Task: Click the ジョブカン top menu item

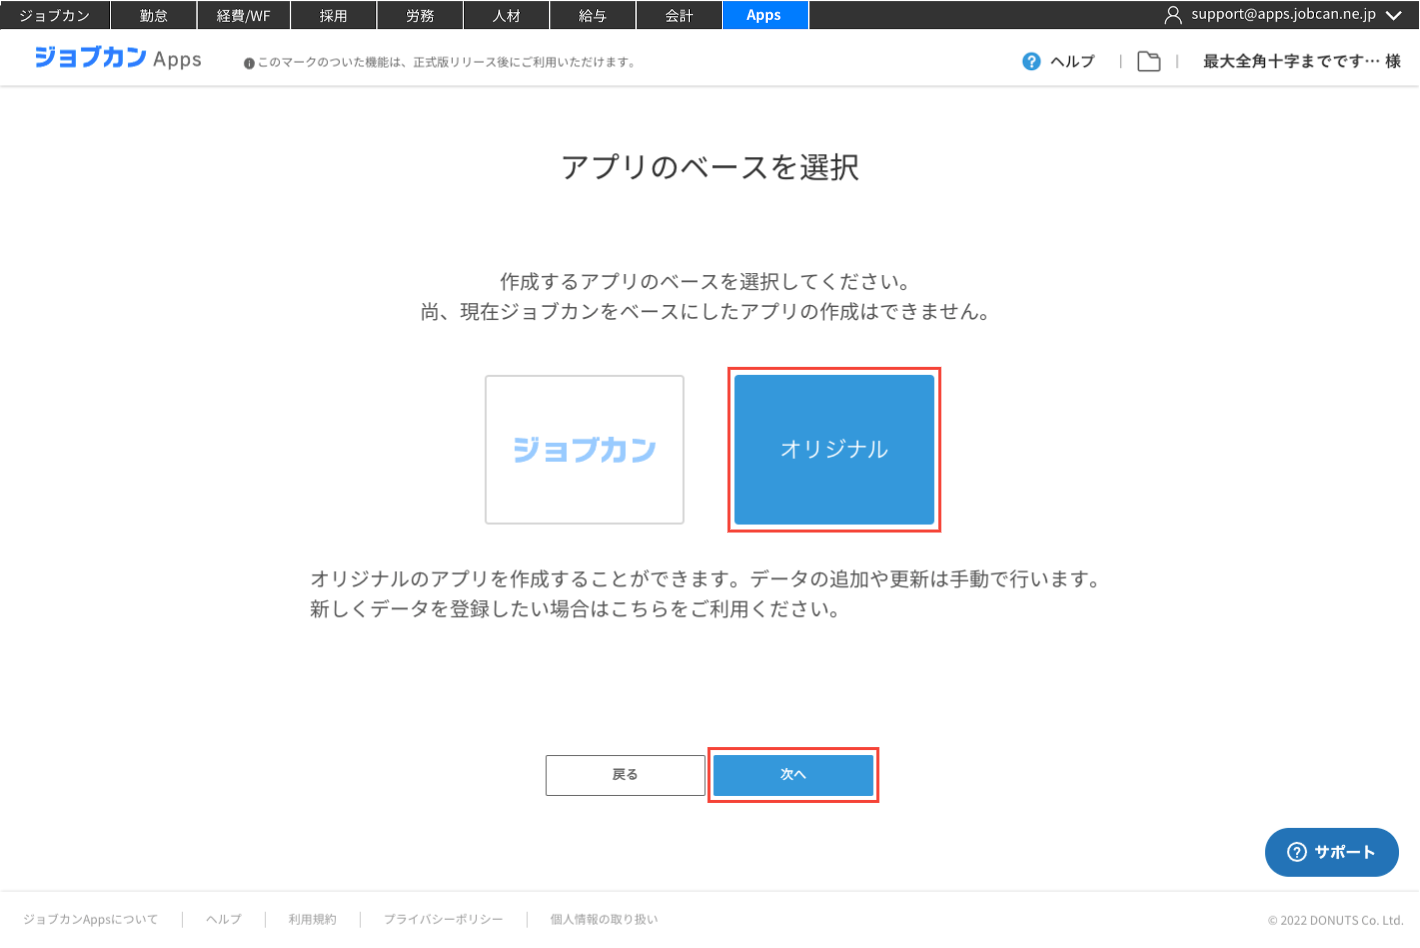Action: click(x=55, y=15)
